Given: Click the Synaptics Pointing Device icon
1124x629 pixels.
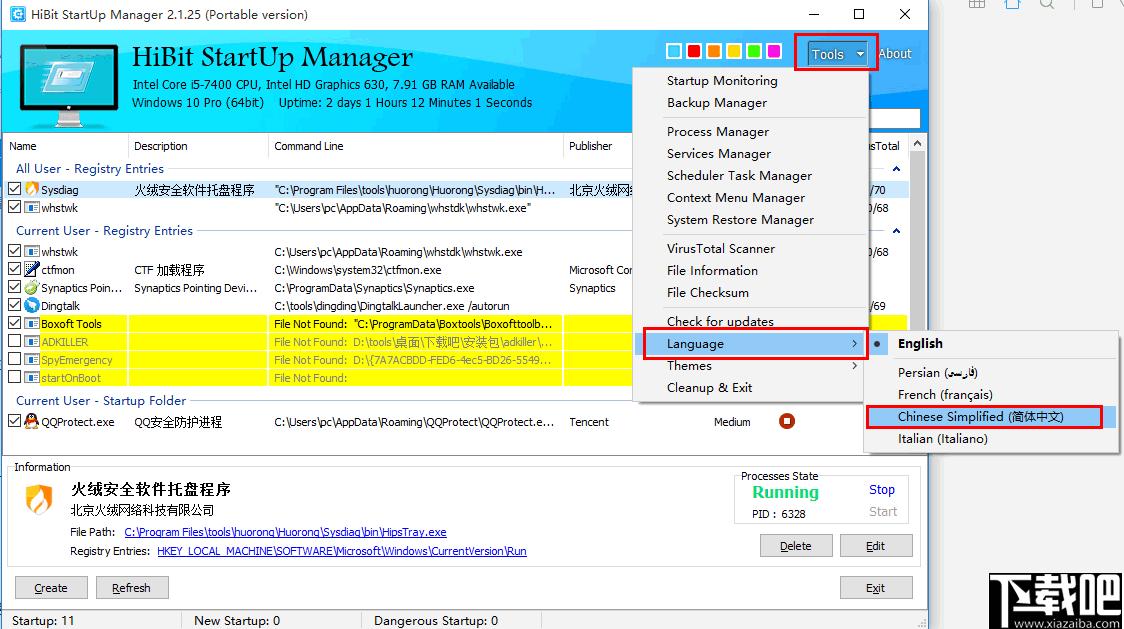Looking at the screenshot, I should 32,288.
